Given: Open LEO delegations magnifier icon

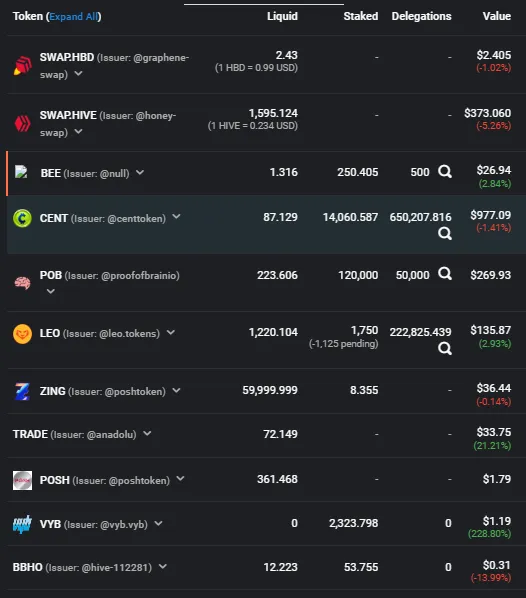Looking at the screenshot, I should [x=445, y=348].
